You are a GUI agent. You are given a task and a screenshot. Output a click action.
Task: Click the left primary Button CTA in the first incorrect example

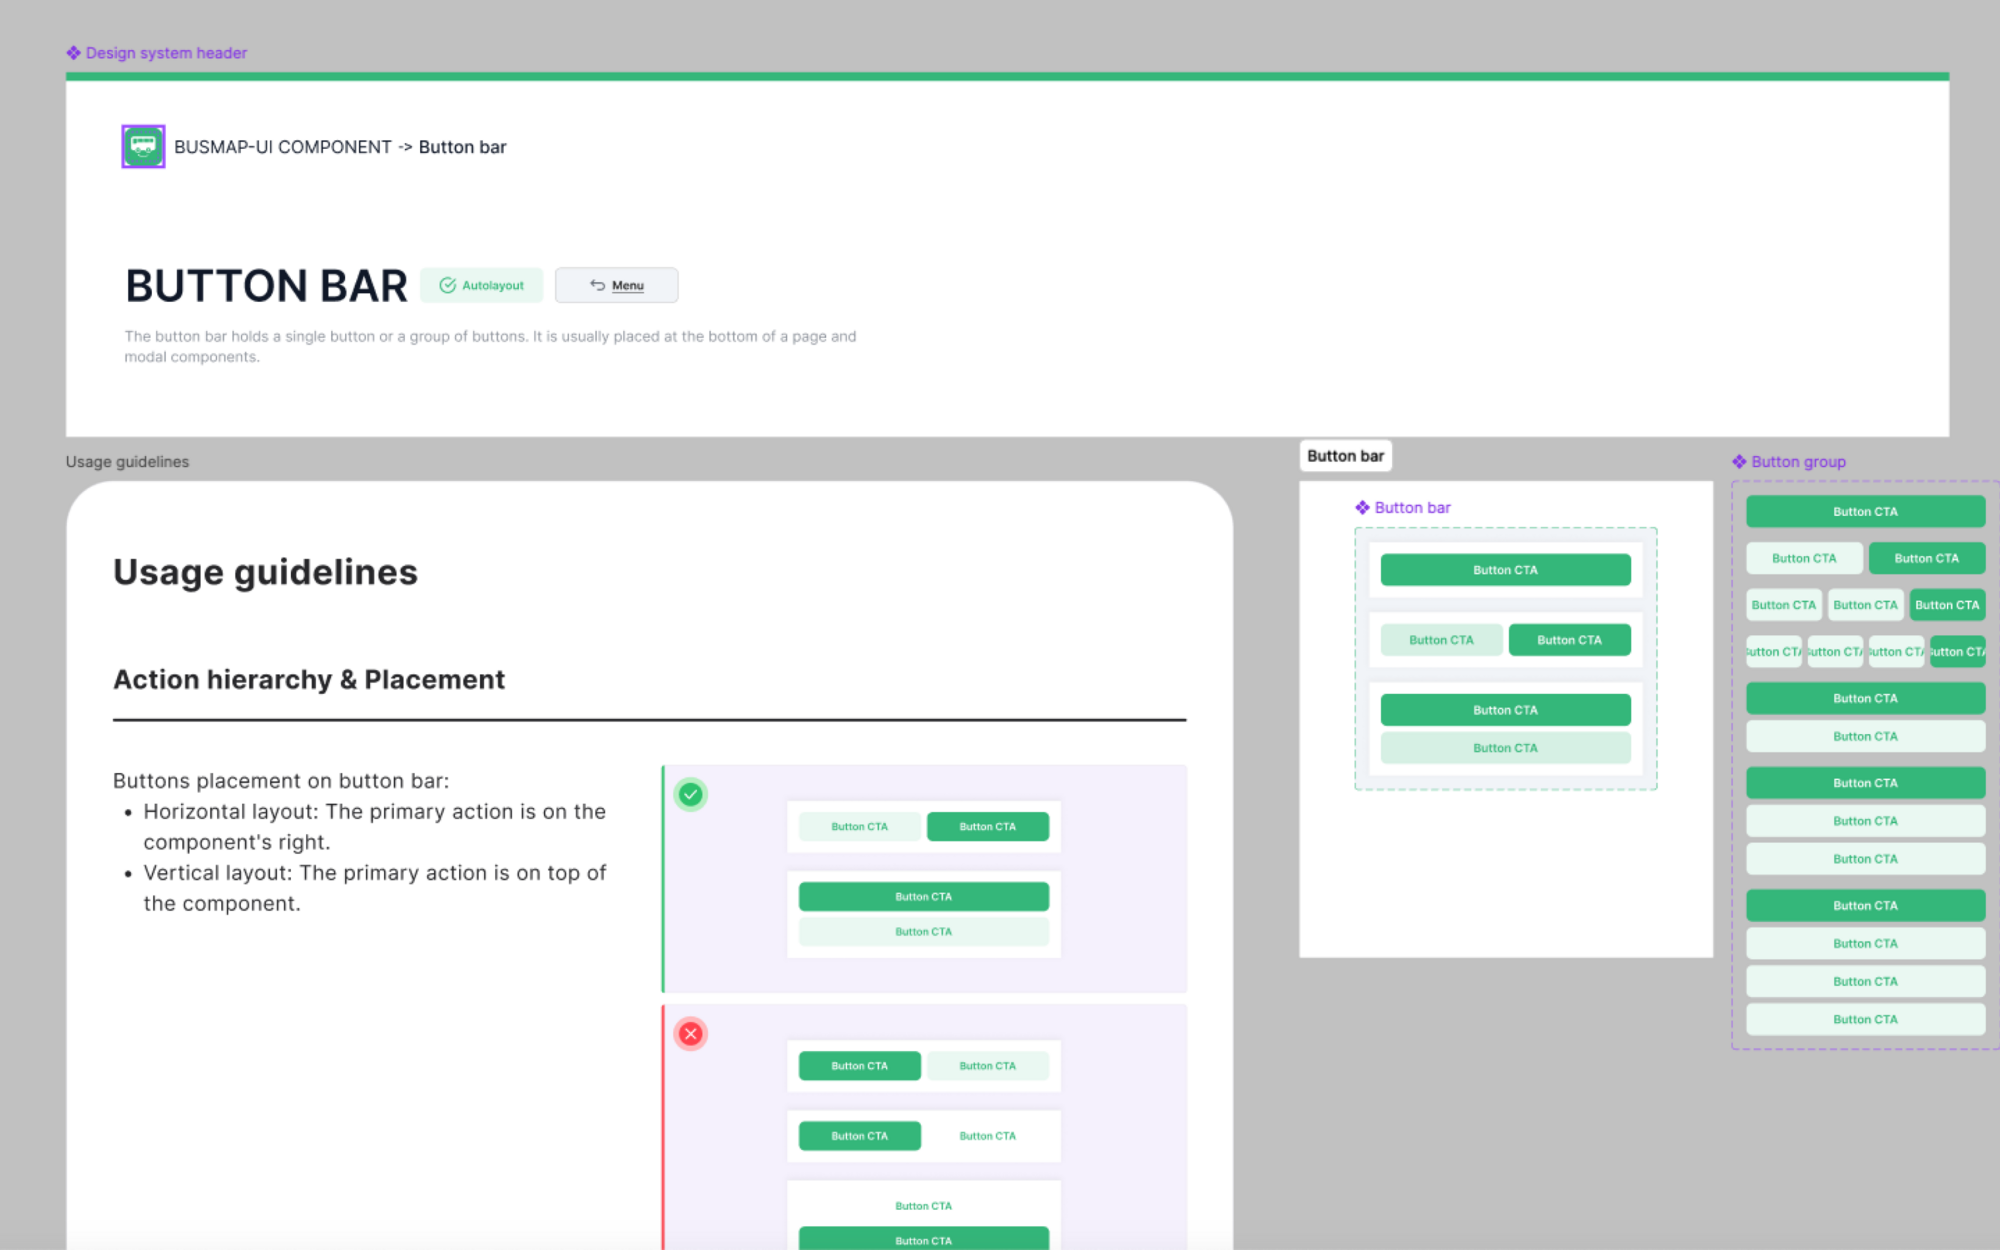[859, 1066]
